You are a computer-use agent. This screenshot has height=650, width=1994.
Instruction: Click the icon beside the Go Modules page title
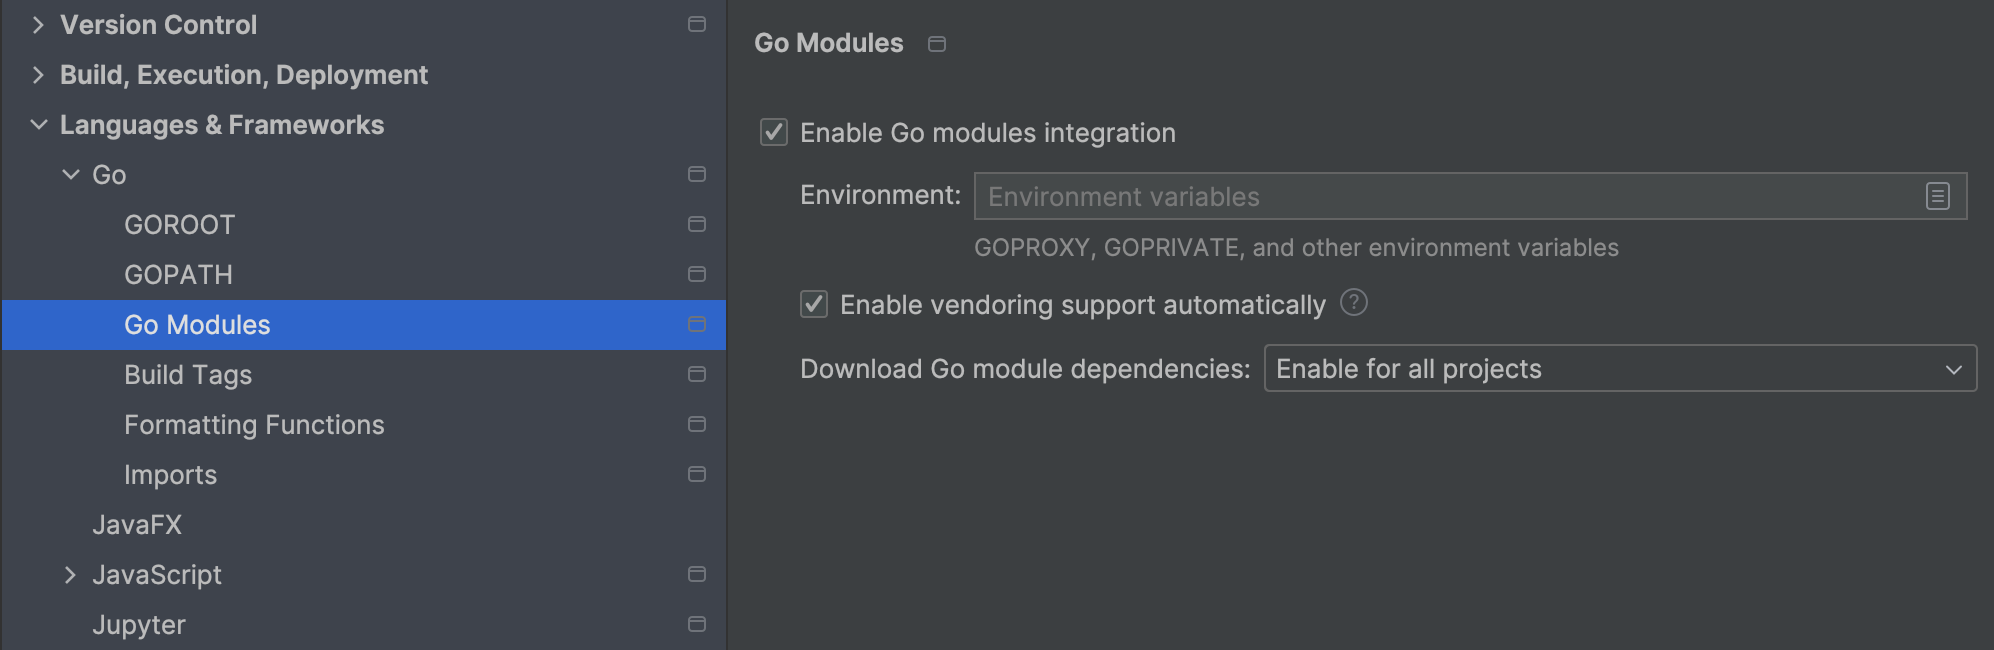(x=936, y=44)
